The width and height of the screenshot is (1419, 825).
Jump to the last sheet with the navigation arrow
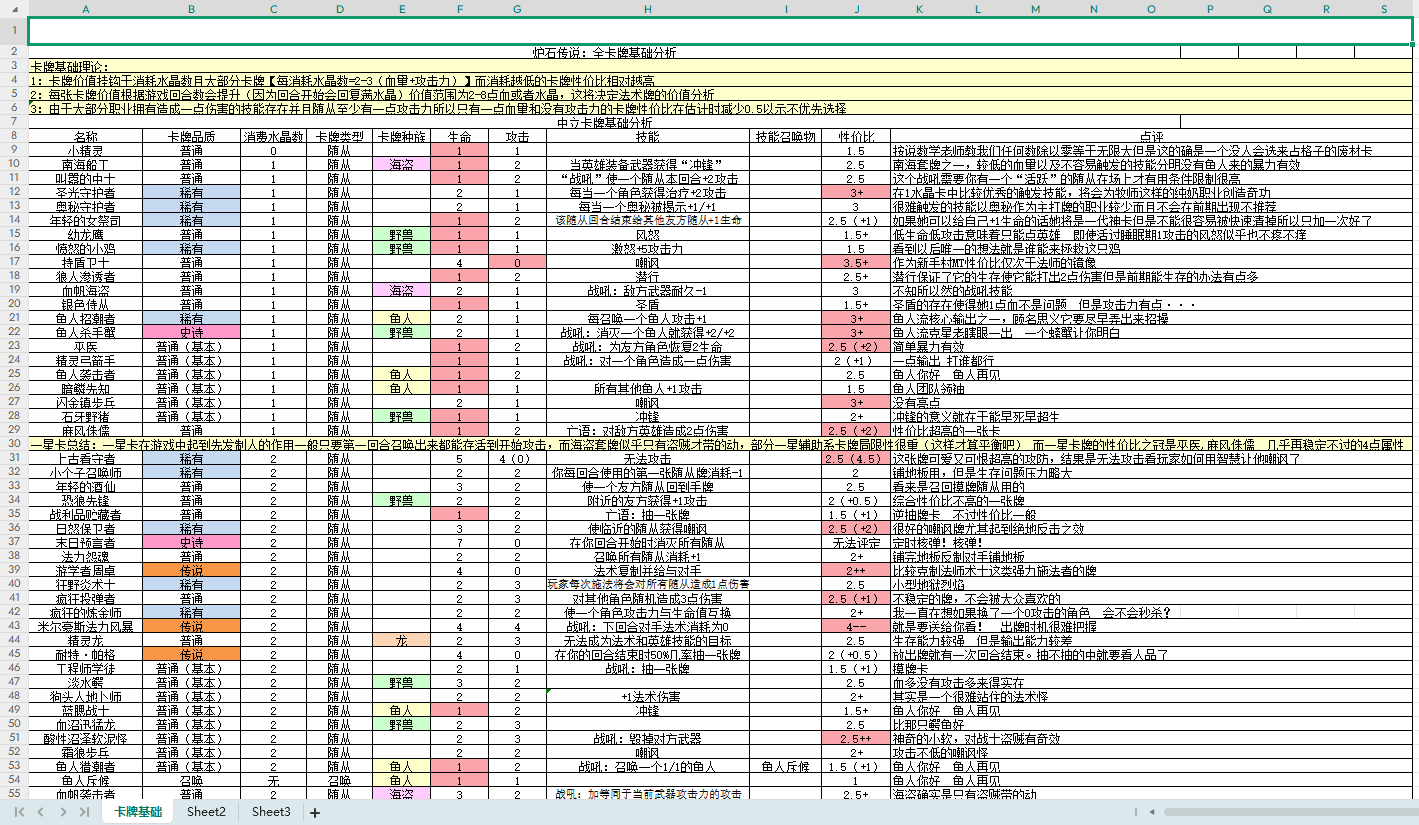pos(83,812)
